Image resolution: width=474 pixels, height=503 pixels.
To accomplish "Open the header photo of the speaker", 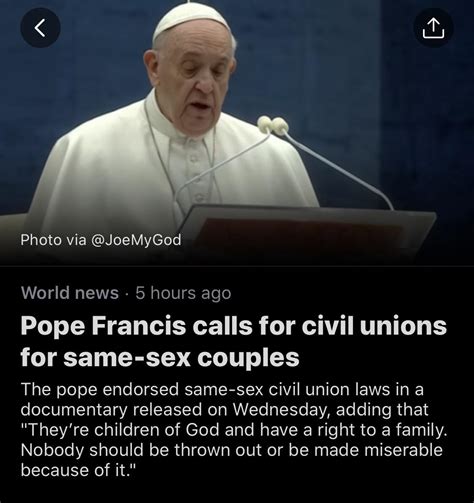I will (x=237, y=133).
